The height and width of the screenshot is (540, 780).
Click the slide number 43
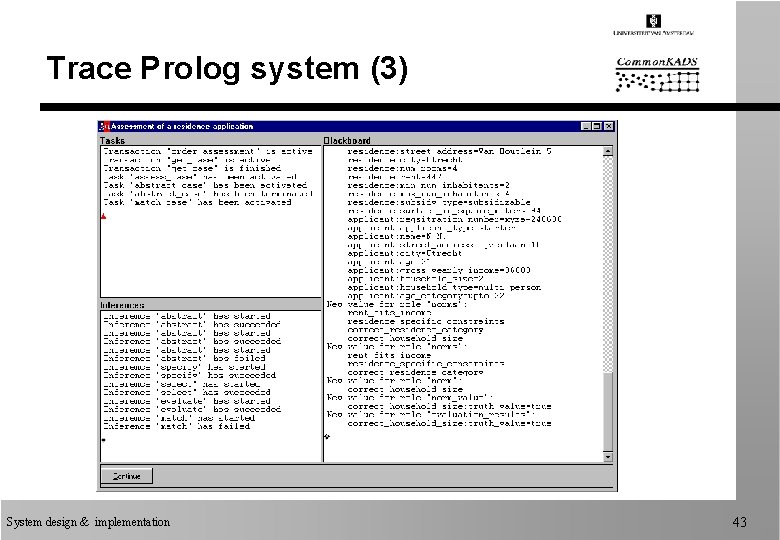[x=739, y=522]
